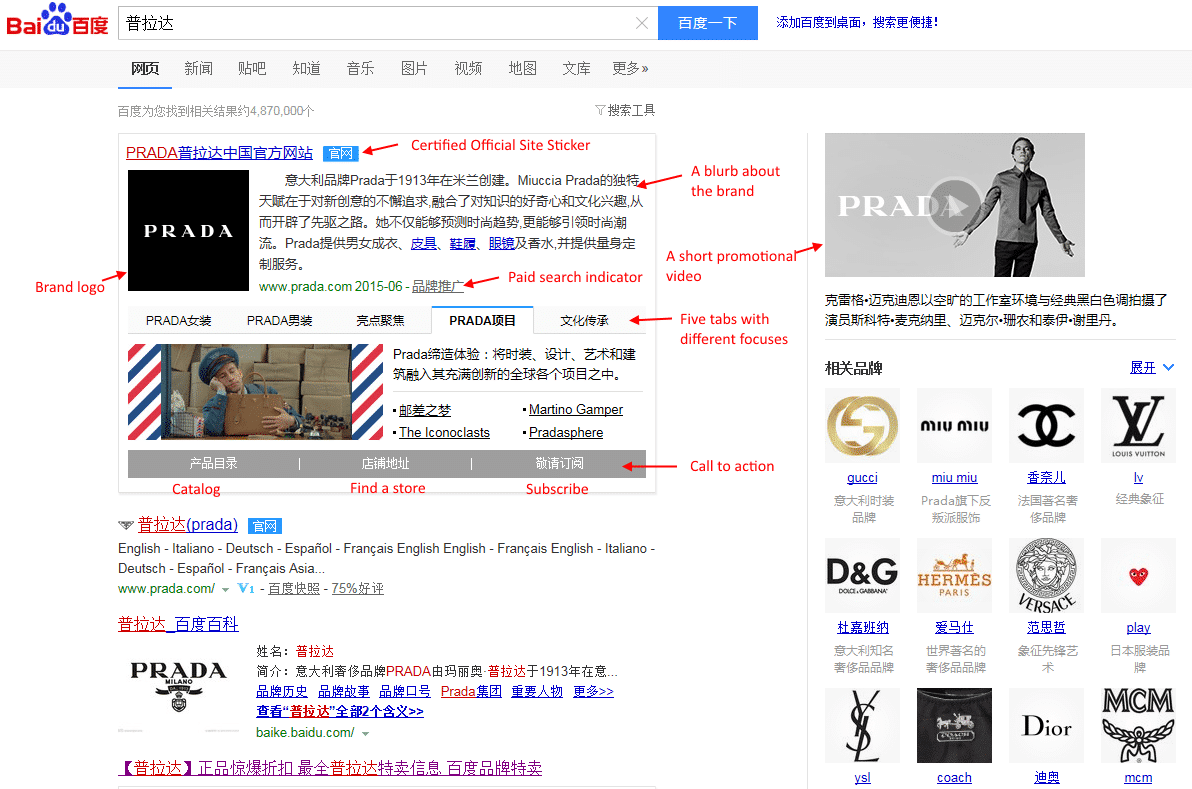This screenshot has height=789, width=1192.
Task: Select the 文化传承 tab
Action: (x=585, y=321)
